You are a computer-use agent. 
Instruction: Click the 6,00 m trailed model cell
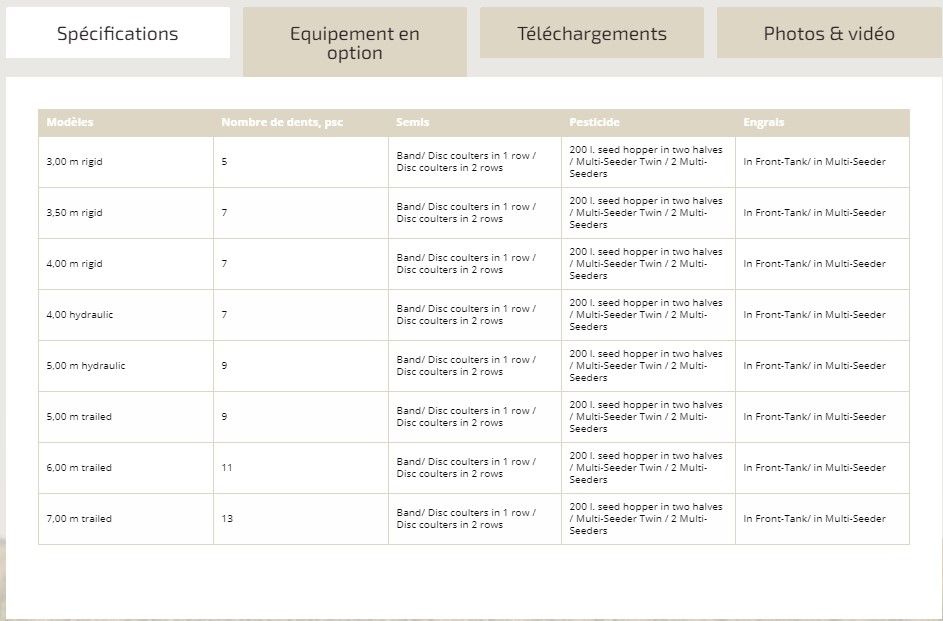(79, 468)
